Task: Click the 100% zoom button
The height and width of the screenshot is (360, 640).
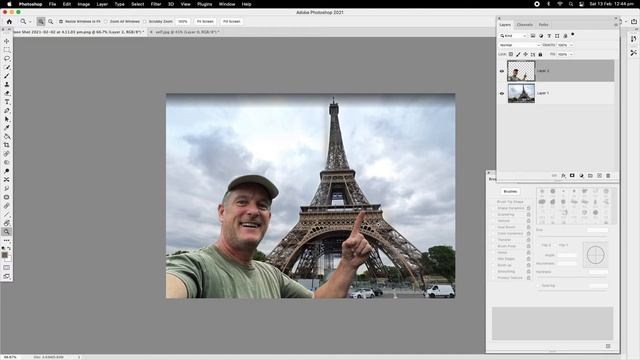Action: click(x=183, y=21)
